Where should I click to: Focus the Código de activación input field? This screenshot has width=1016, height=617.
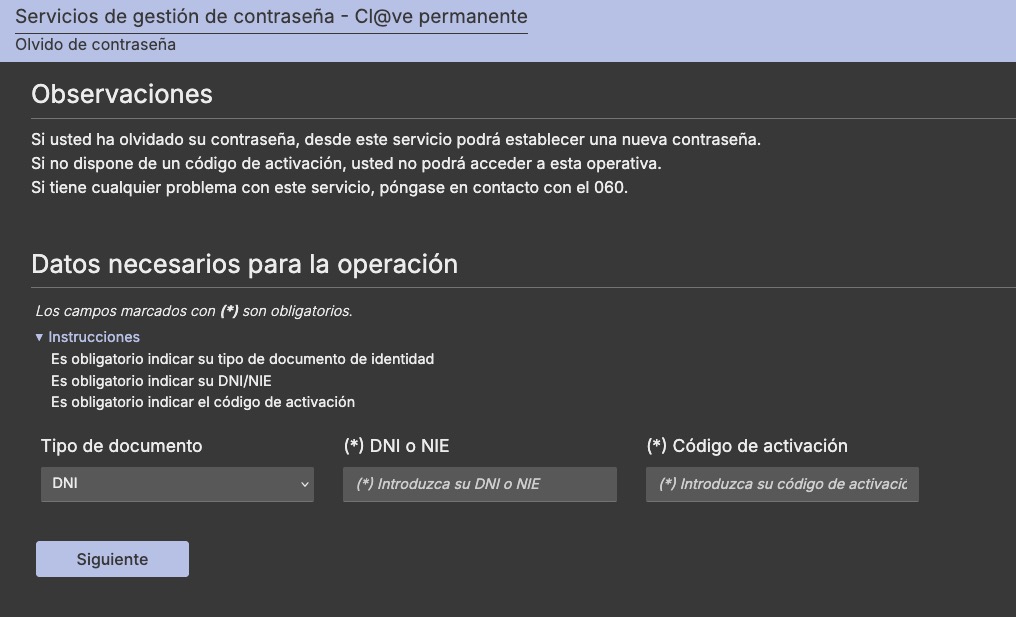(782, 484)
